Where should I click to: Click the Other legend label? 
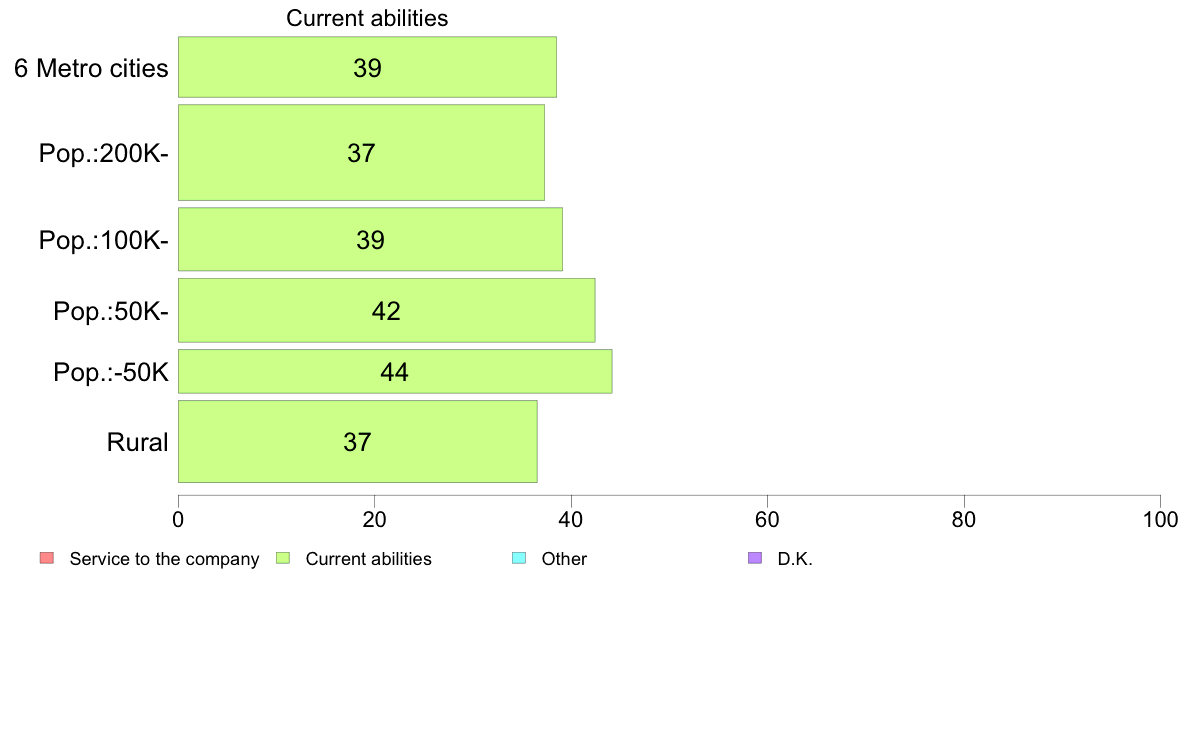(564, 559)
